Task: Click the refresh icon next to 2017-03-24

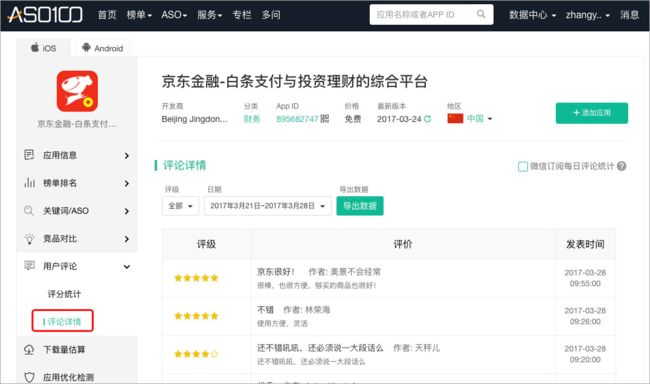Action: click(x=427, y=119)
